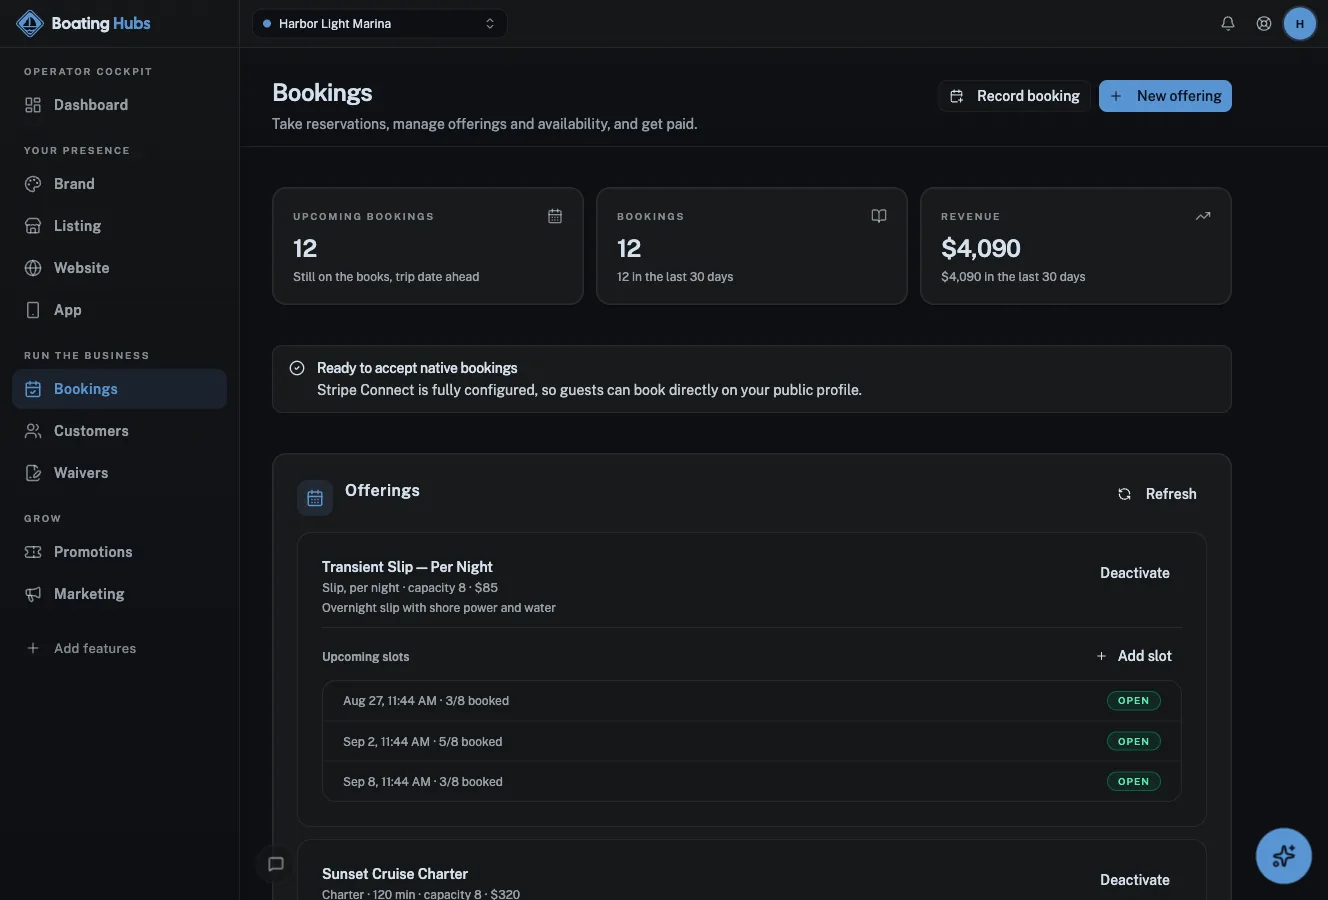
Task: Select the Aug 27 slot row
Action: pos(752,701)
